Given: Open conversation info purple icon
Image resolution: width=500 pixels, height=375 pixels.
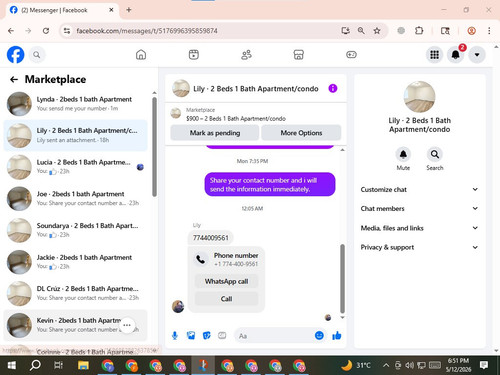Looking at the screenshot, I should coord(333,88).
